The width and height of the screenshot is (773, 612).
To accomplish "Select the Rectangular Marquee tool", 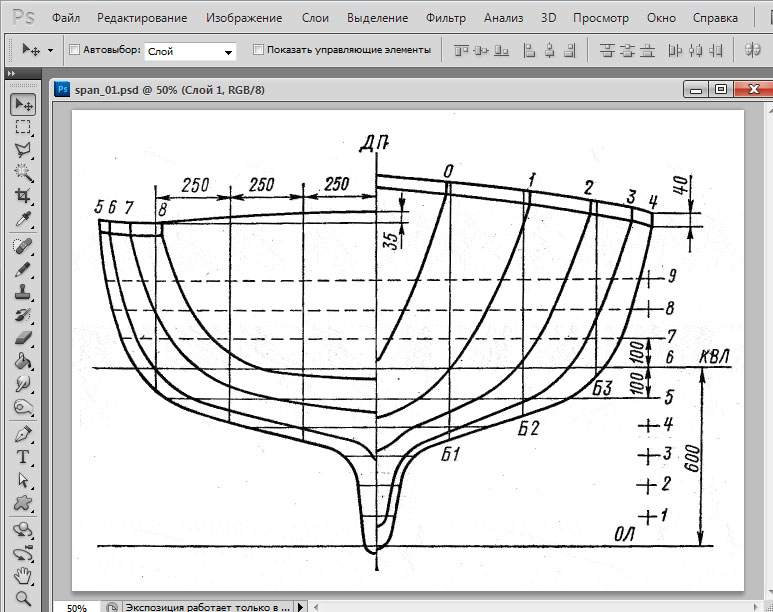I will tap(22, 127).
